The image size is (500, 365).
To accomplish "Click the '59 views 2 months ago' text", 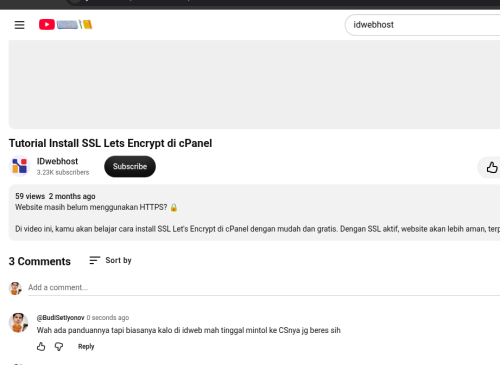I will point(55,196).
